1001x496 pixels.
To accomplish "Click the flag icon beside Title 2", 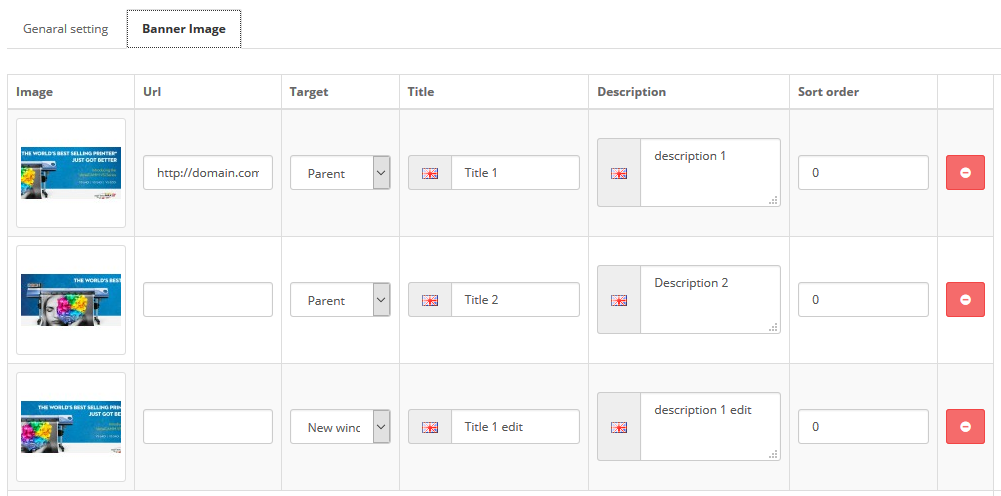I will pos(430,300).
